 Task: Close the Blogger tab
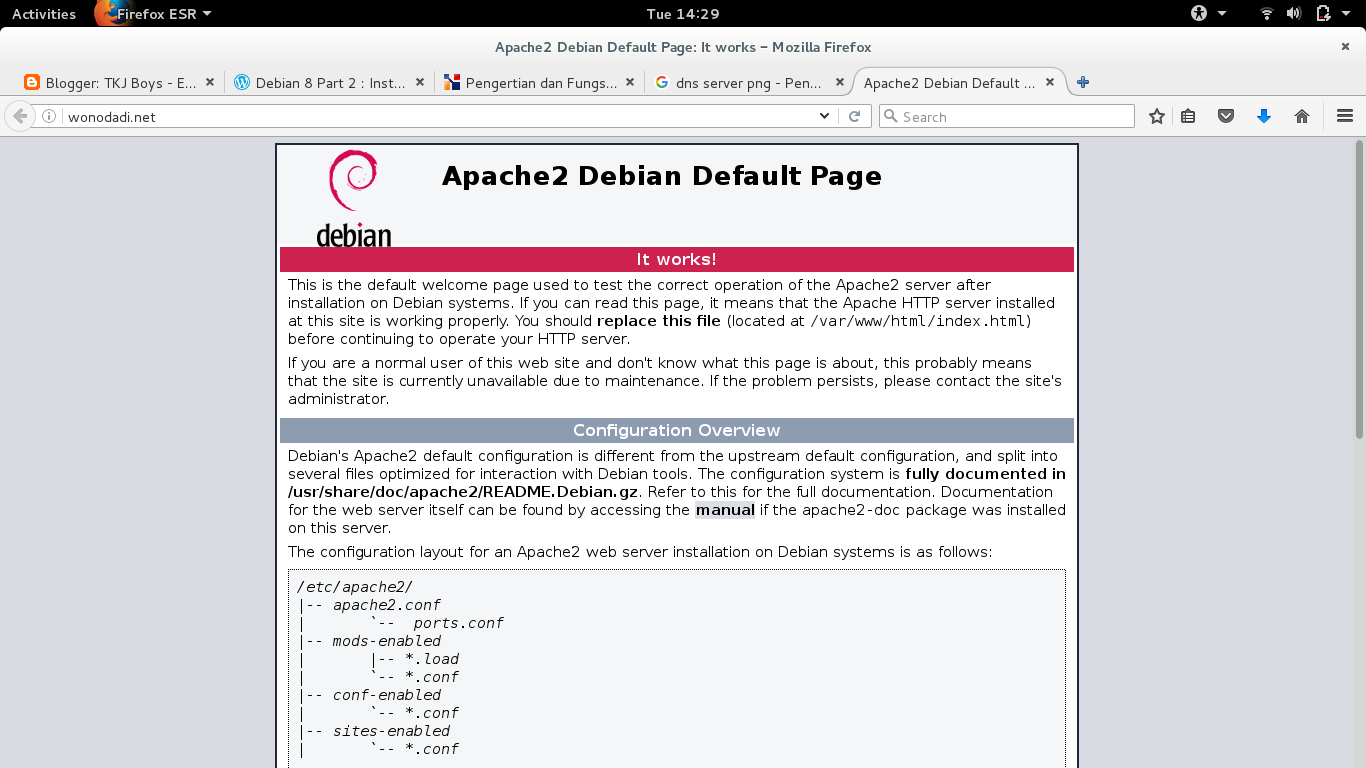point(210,83)
